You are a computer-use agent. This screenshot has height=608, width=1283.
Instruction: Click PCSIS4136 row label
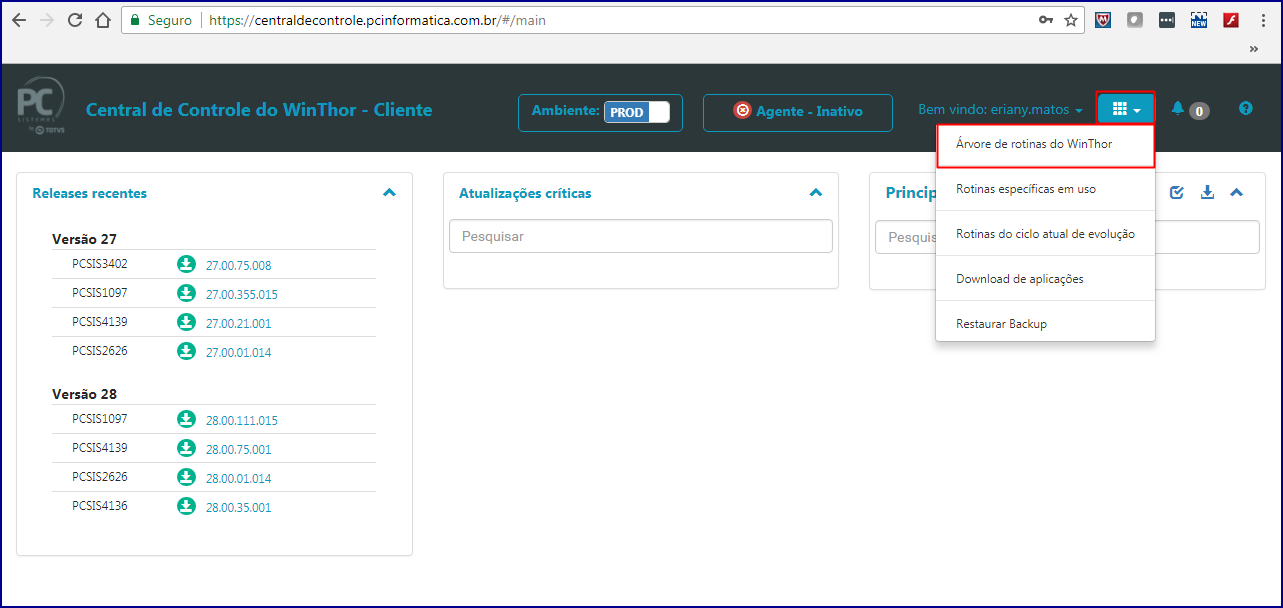click(x=100, y=505)
